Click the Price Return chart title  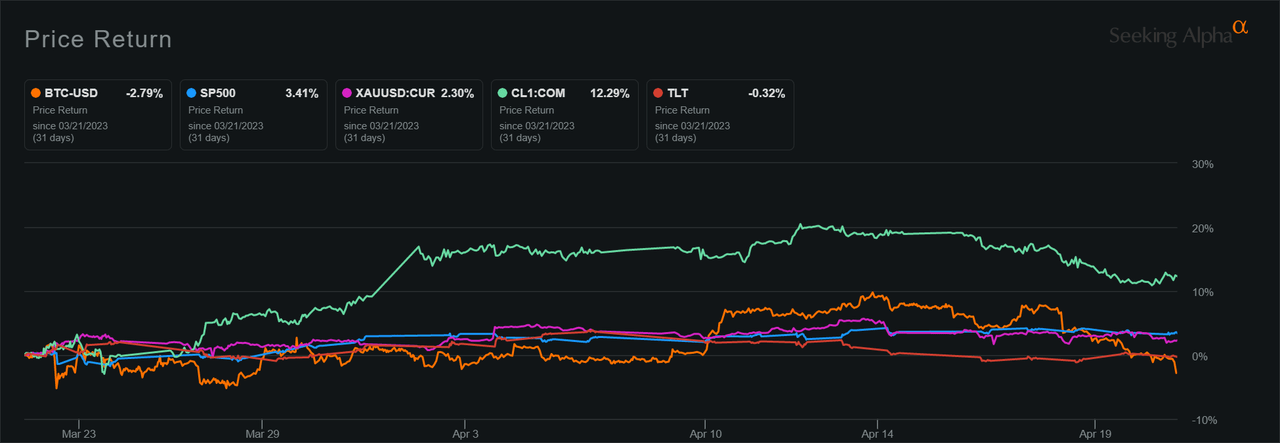click(98, 39)
